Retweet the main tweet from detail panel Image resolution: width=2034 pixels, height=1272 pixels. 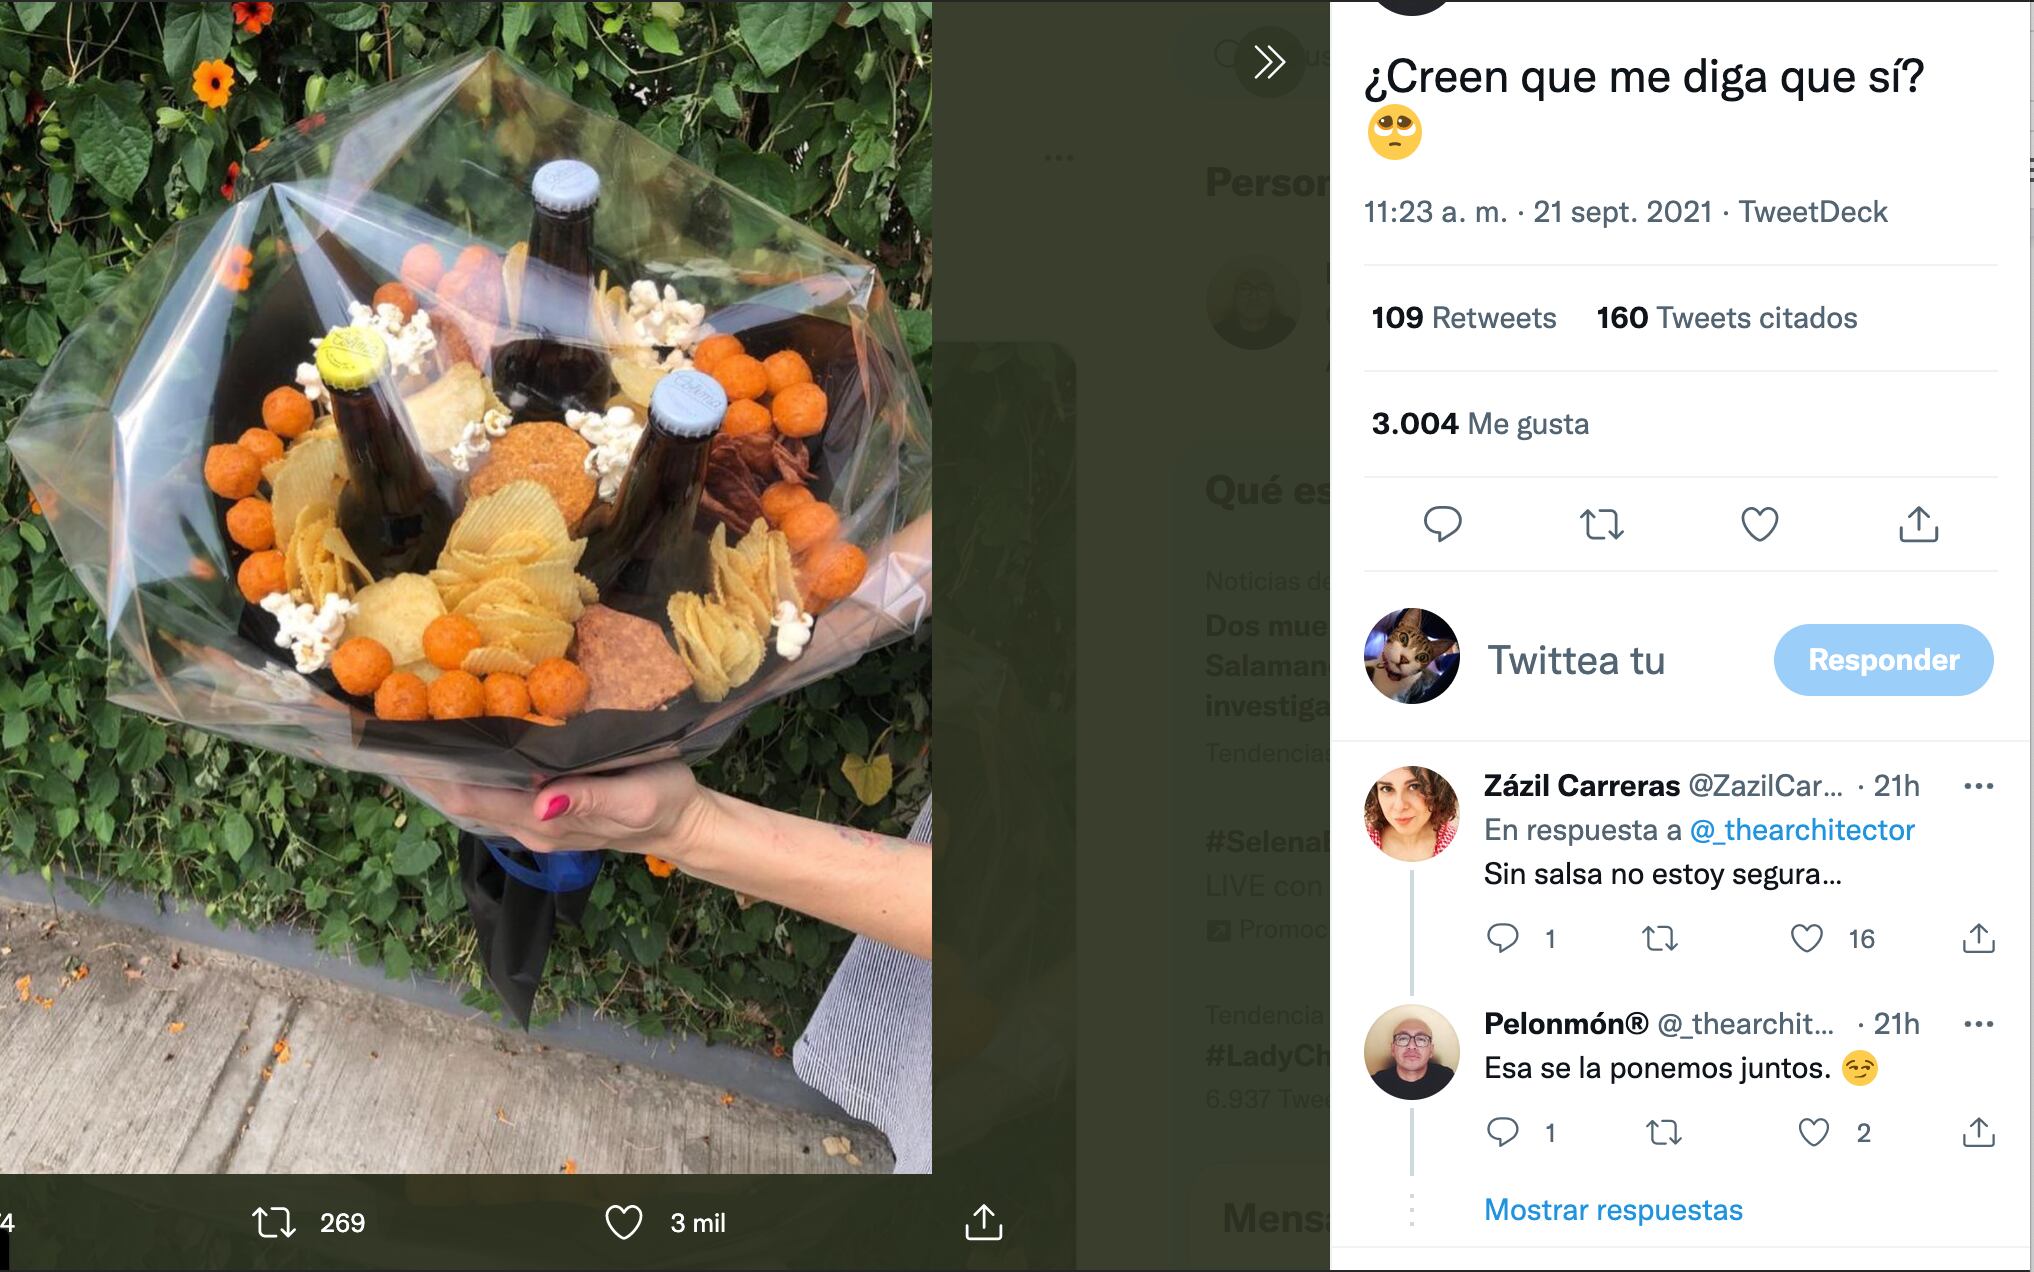point(1601,524)
